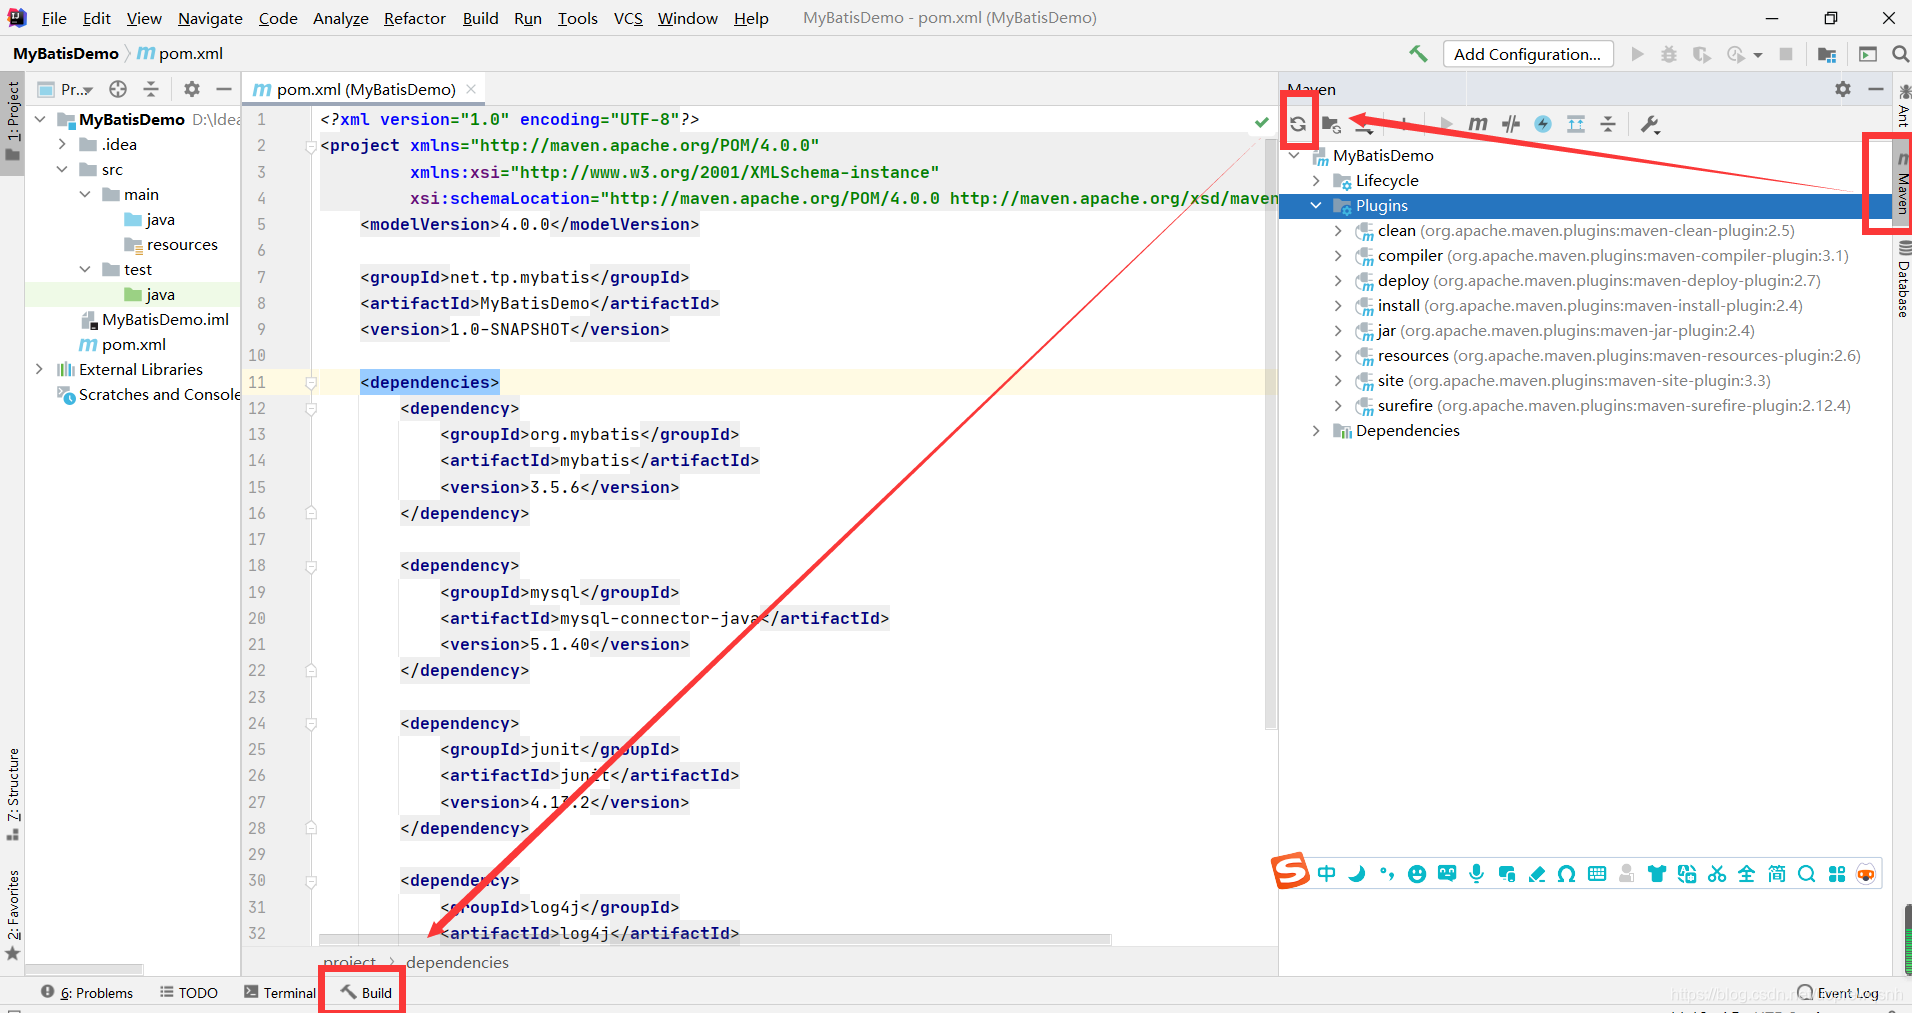This screenshot has width=1912, height=1013.
Task: Open the Build menu in menu bar
Action: [481, 18]
